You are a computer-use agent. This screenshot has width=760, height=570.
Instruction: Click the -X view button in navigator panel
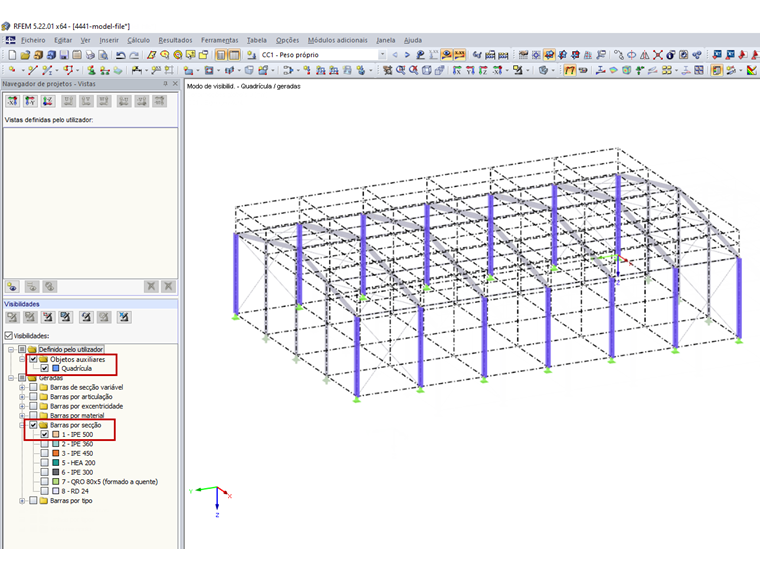13,101
